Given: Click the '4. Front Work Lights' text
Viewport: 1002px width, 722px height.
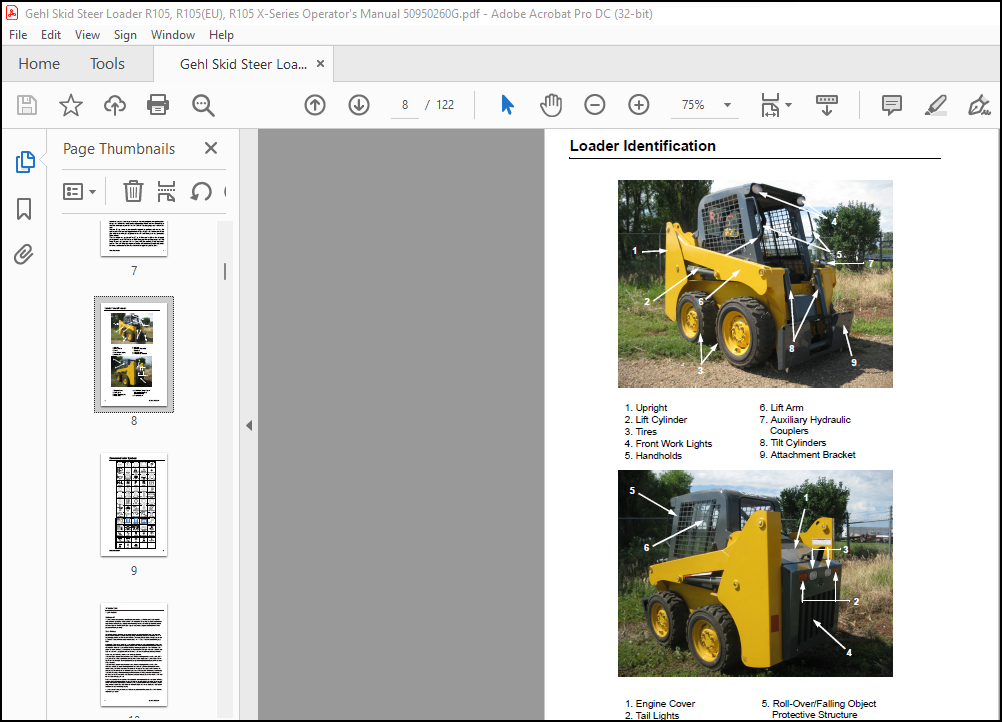Looking at the screenshot, I should (668, 443).
